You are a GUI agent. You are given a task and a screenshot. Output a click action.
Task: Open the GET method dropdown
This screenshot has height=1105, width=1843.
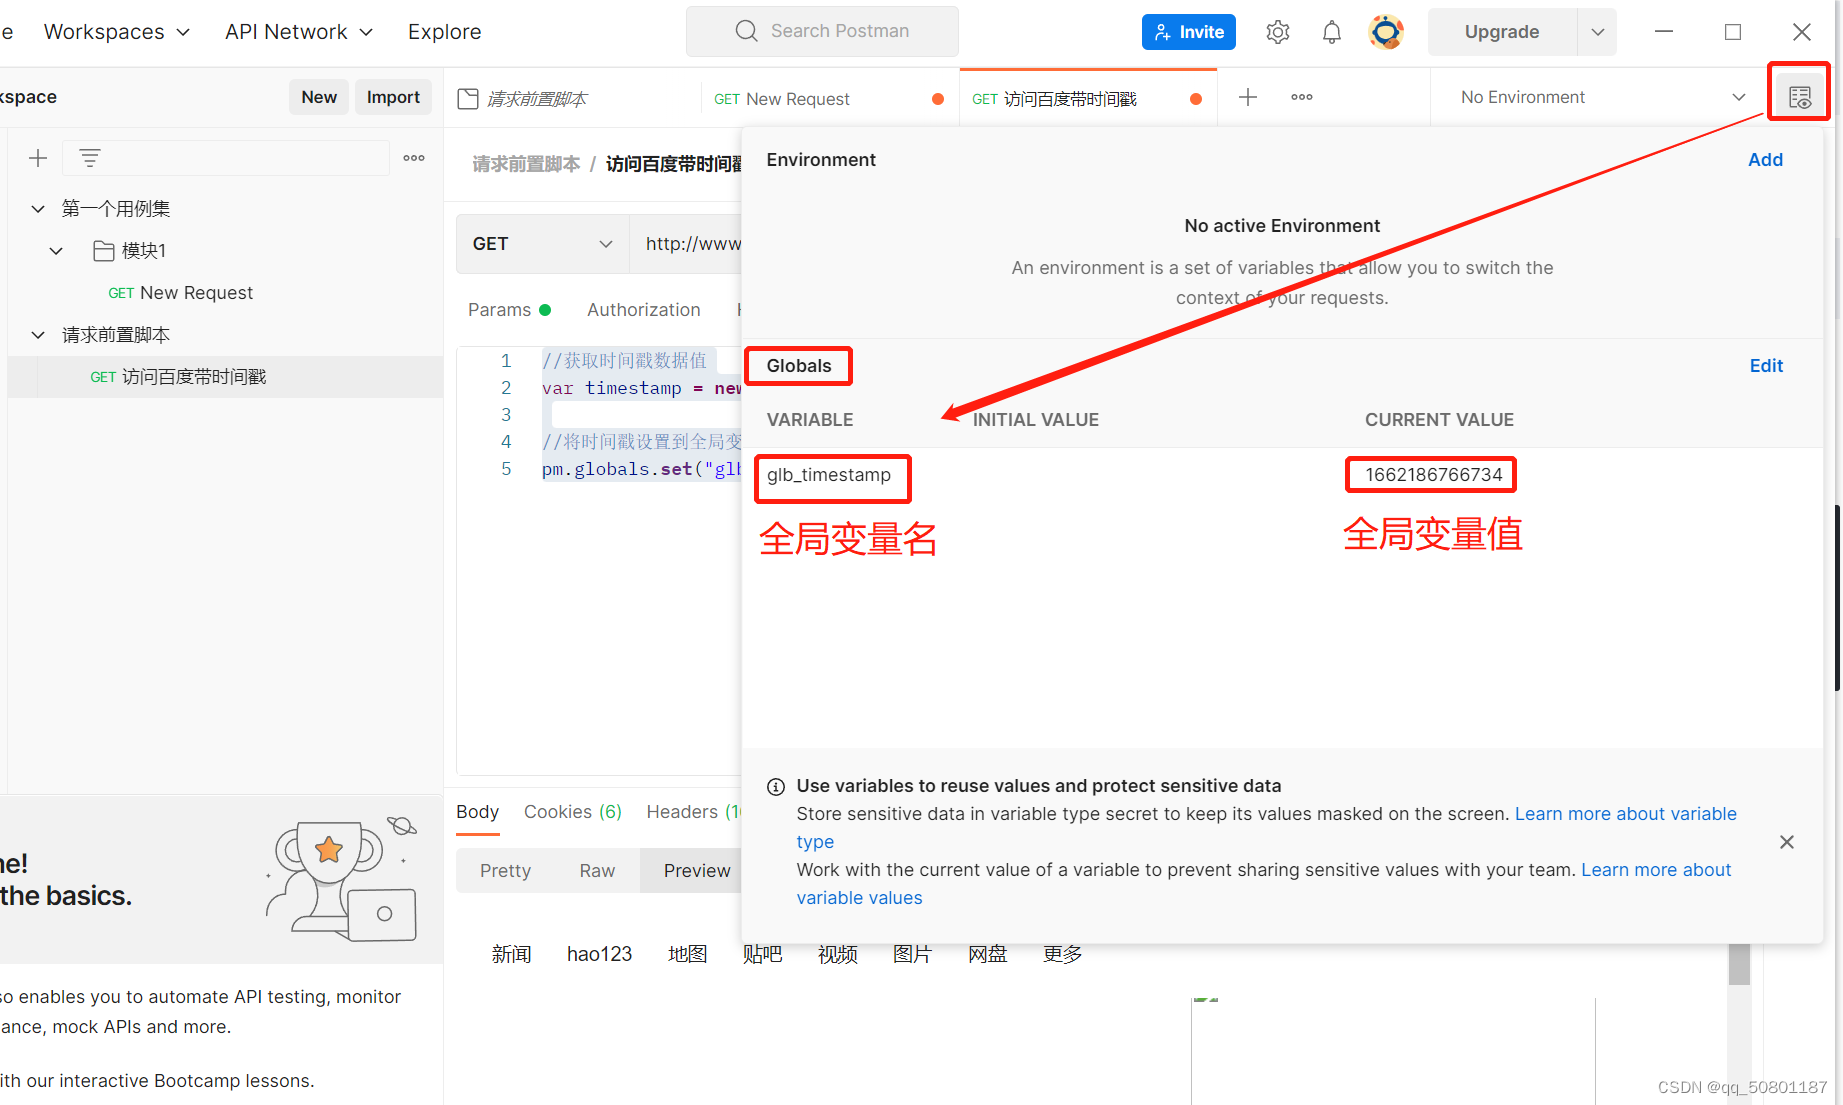(542, 244)
